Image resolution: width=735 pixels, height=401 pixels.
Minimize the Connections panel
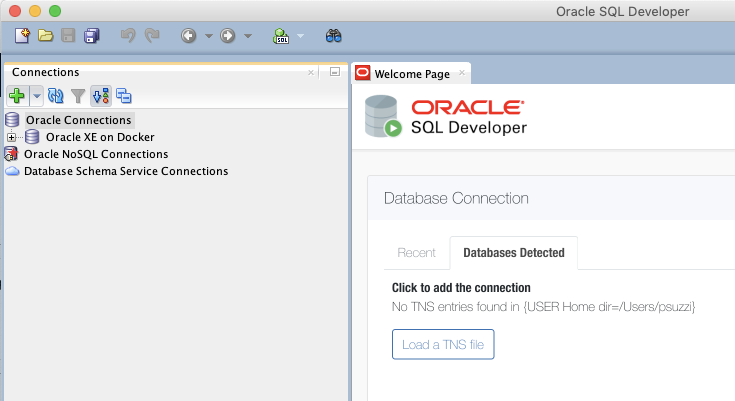[335, 72]
